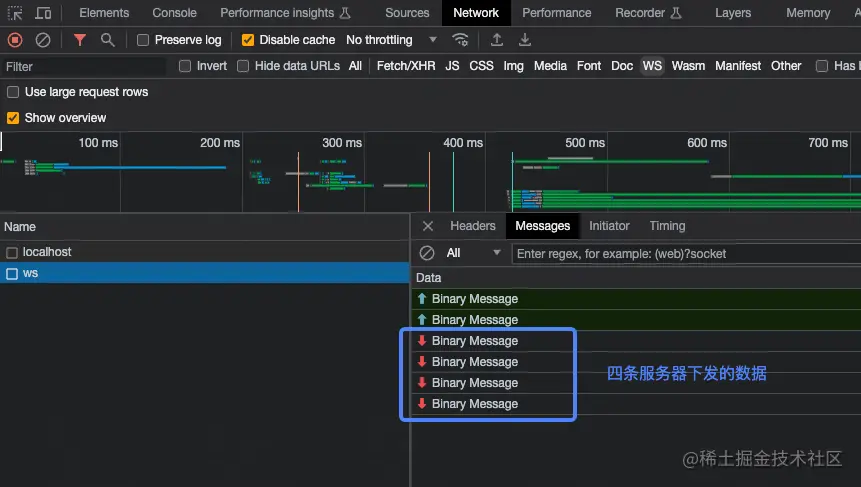The width and height of the screenshot is (861, 487).
Task: Open network conditions wifi icon
Action: pos(460,40)
